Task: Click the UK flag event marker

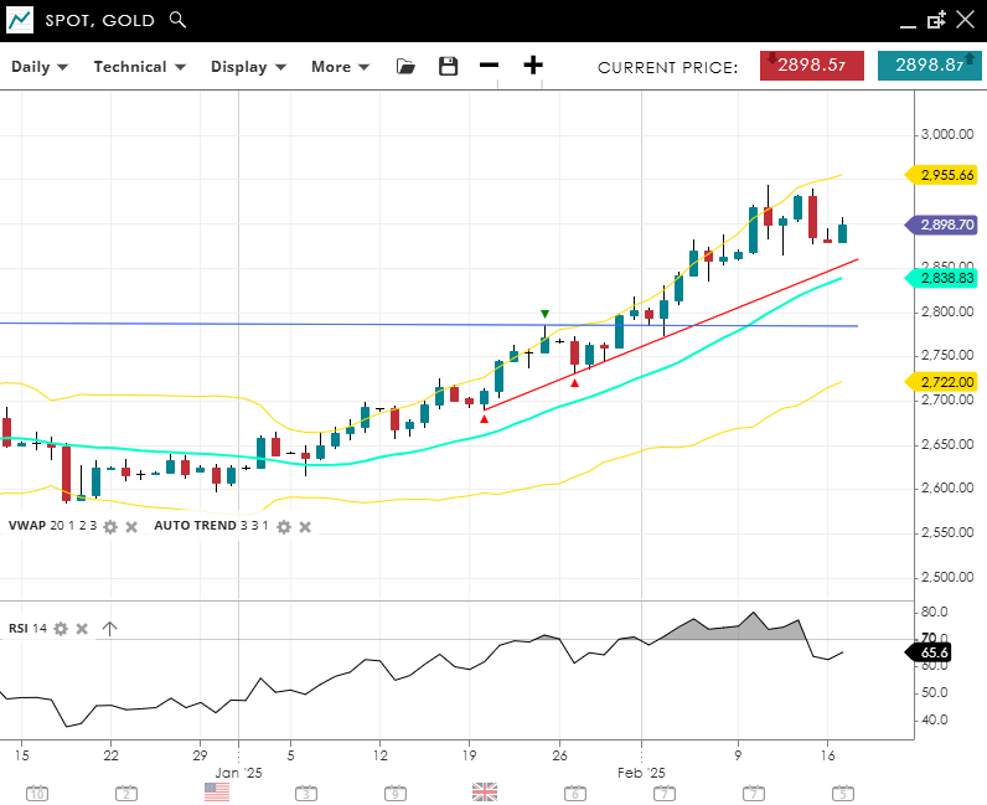Action: pyautogui.click(x=484, y=792)
